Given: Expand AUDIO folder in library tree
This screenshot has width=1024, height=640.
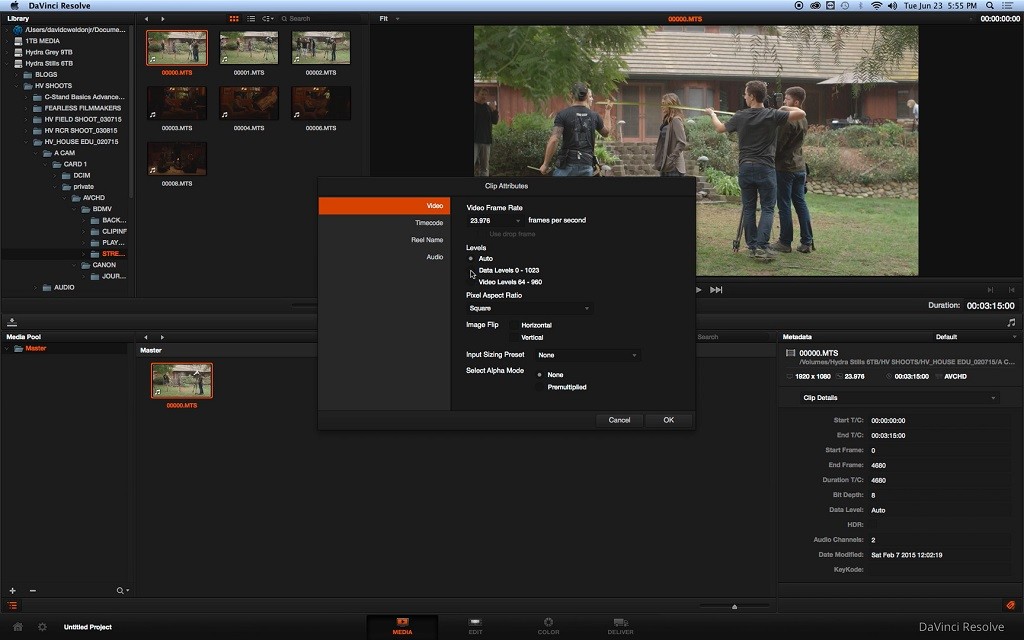Looking at the screenshot, I should [x=35, y=287].
